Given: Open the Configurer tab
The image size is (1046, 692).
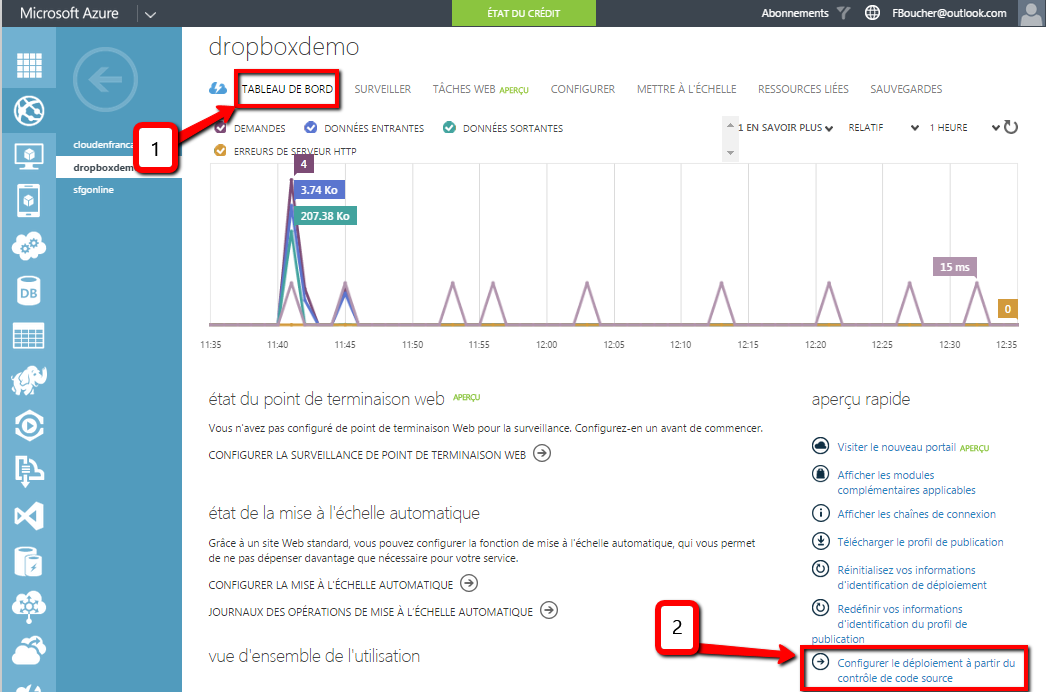Looking at the screenshot, I should coord(582,89).
